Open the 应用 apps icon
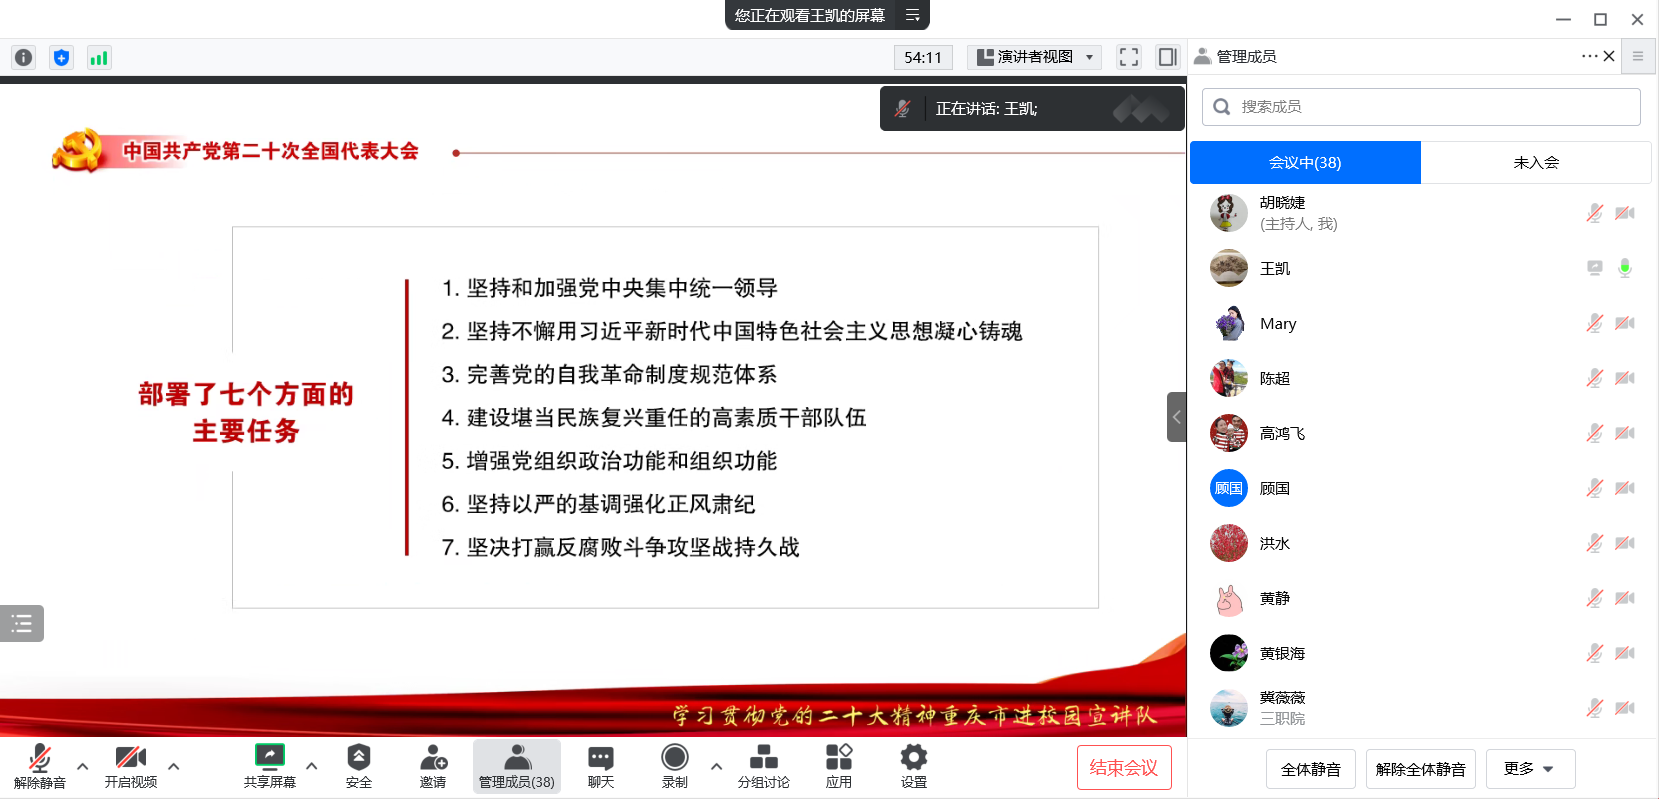This screenshot has width=1659, height=799. point(838,766)
